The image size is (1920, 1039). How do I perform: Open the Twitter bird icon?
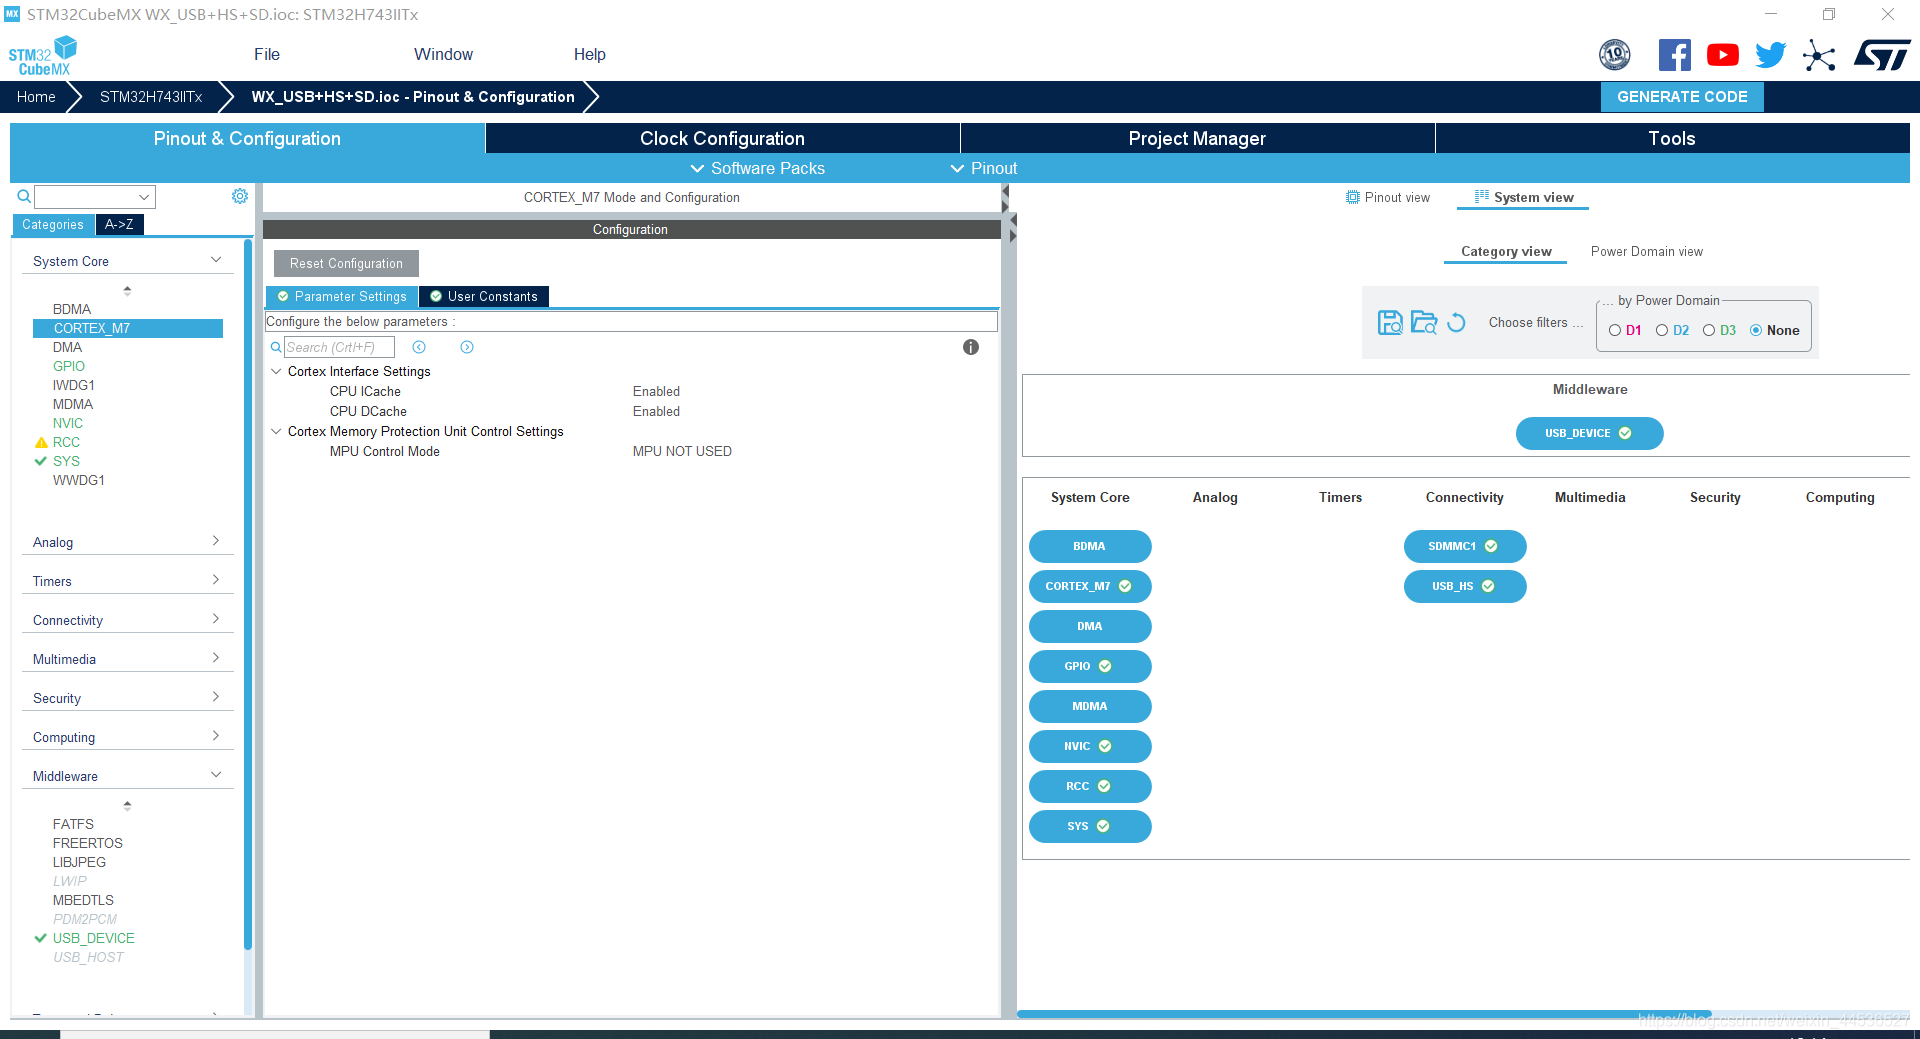[1770, 55]
